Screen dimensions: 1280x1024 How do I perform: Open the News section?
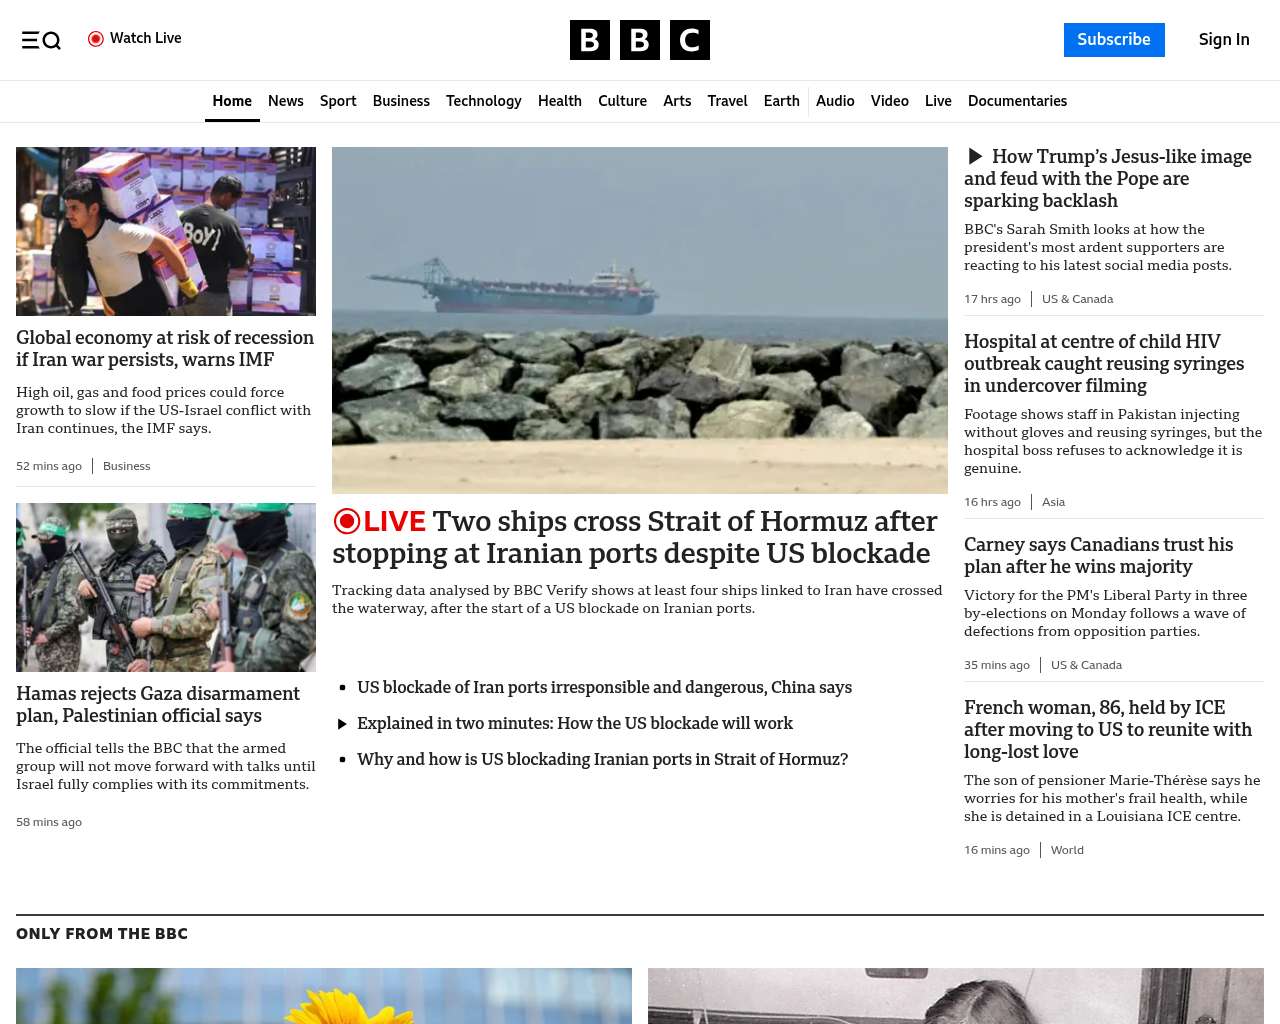coord(286,101)
